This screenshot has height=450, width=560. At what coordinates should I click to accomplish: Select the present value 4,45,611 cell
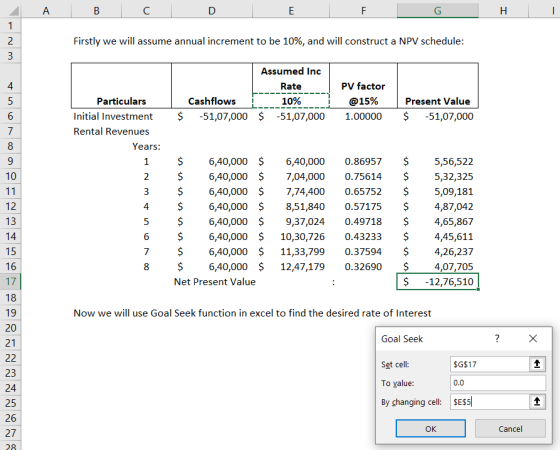click(x=438, y=236)
